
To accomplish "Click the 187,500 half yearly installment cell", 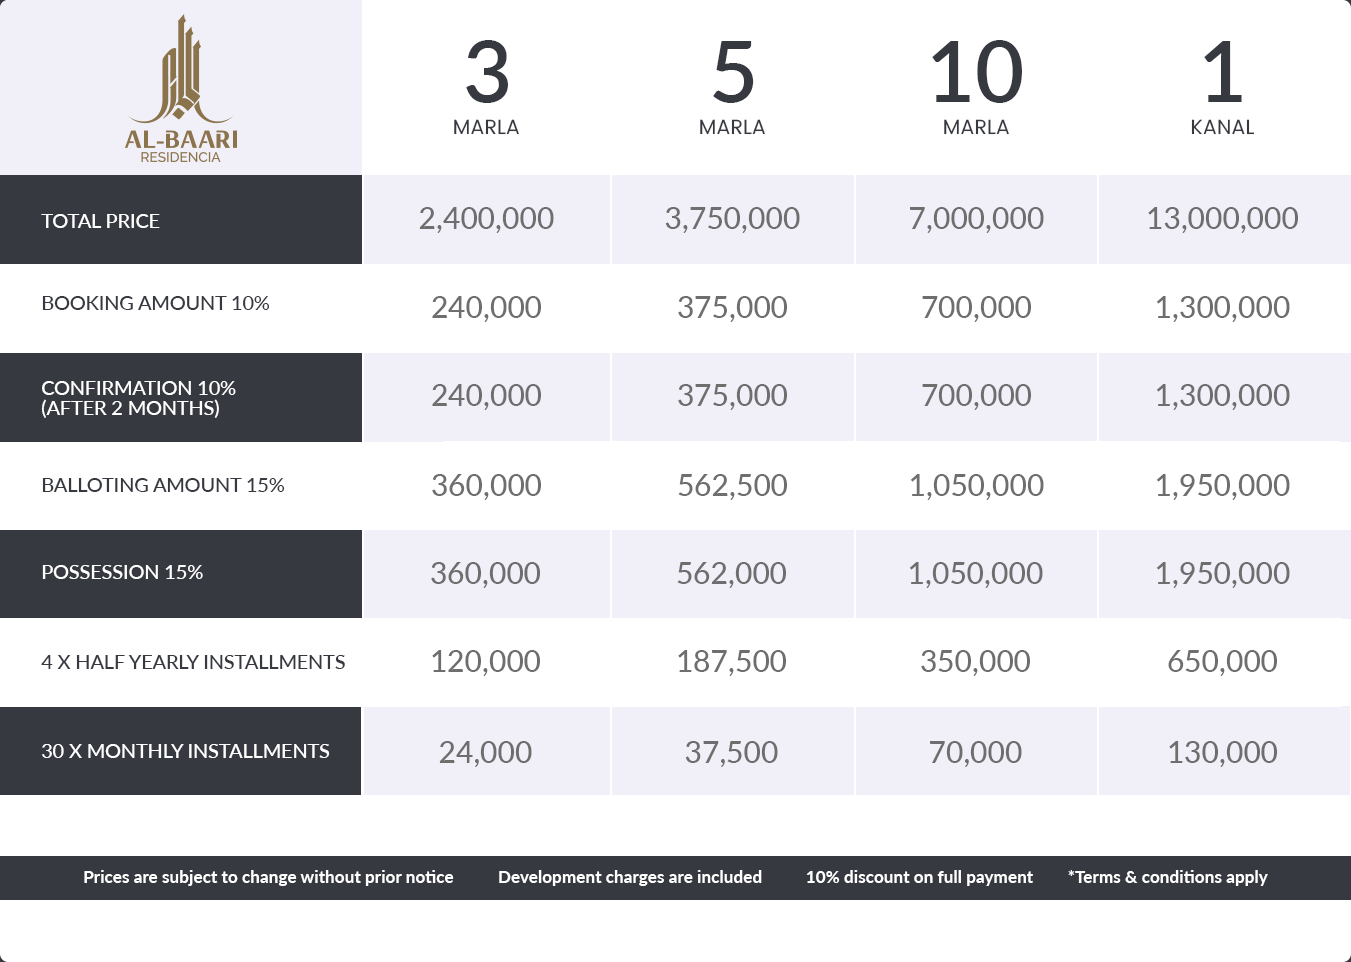I will 731,662.
